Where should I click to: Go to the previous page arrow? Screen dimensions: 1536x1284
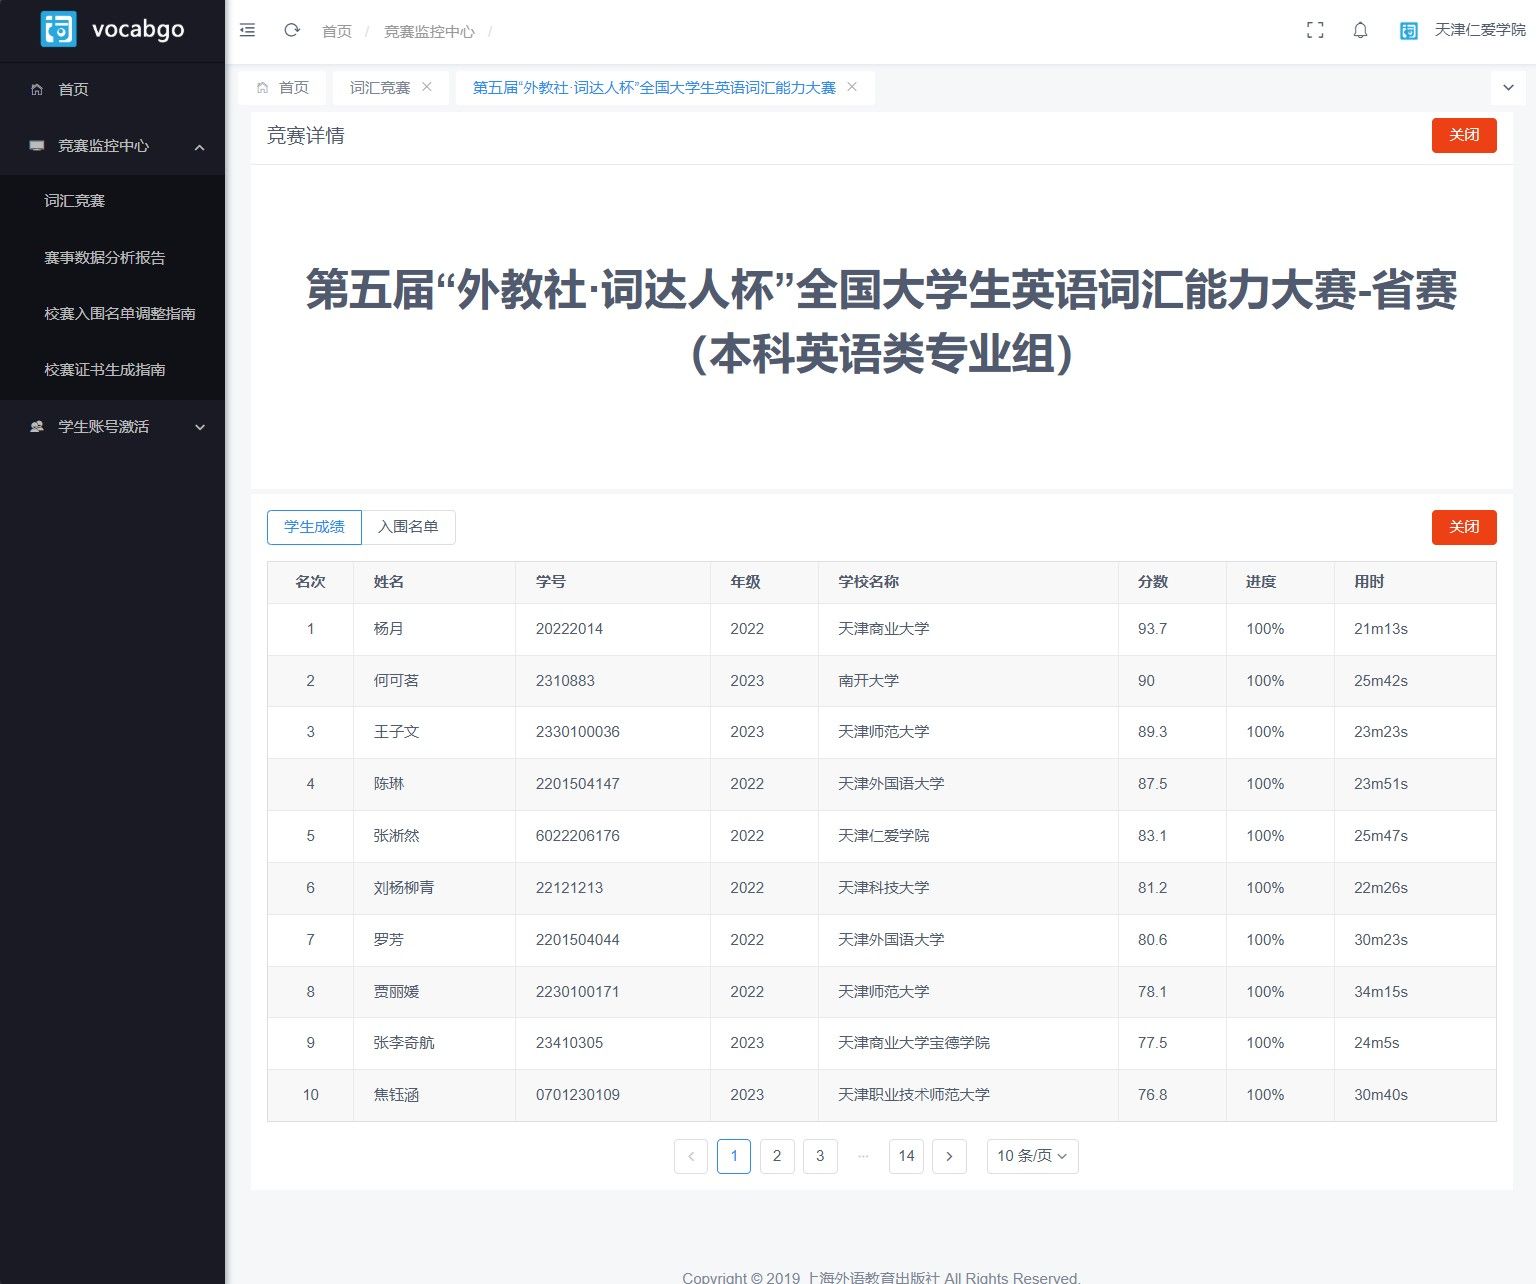coord(691,1156)
